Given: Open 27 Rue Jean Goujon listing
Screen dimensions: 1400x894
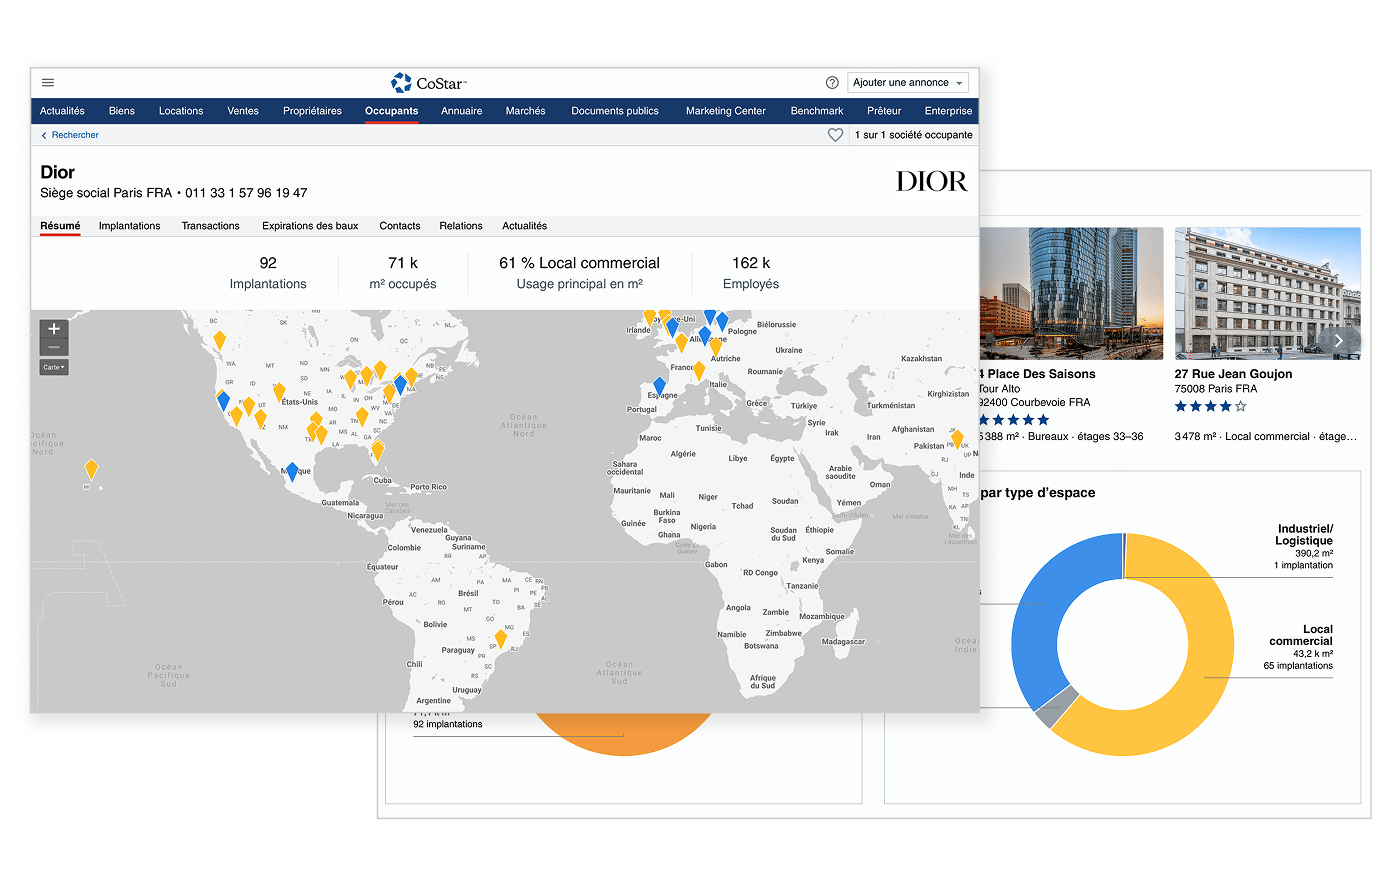Looking at the screenshot, I should [1233, 374].
